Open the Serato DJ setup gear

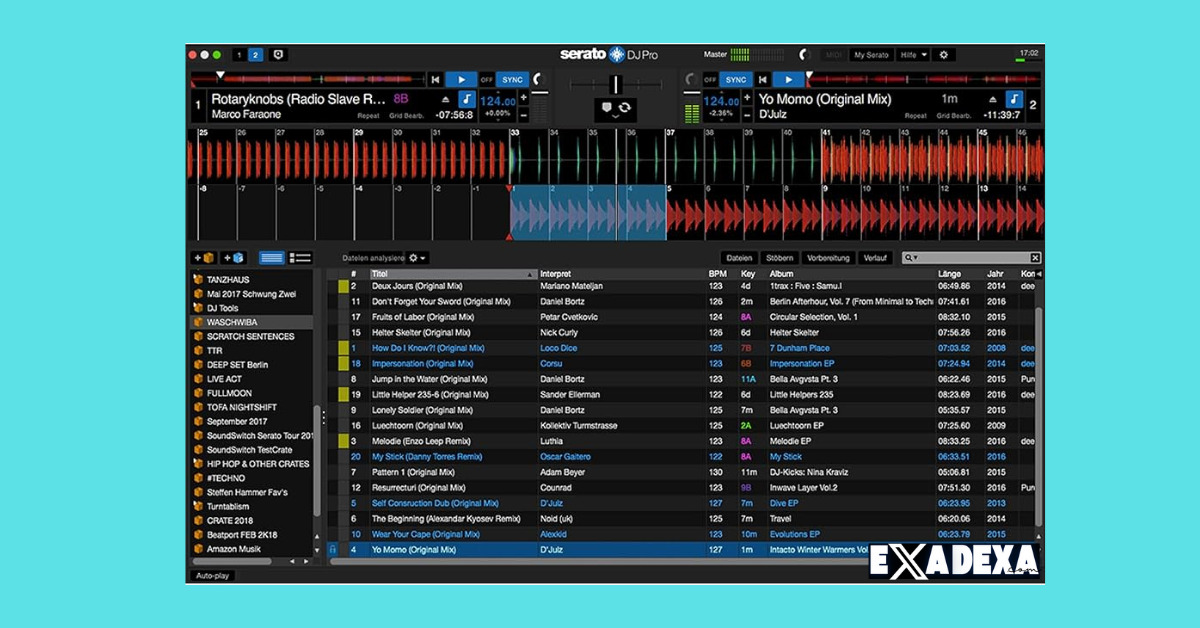point(944,54)
